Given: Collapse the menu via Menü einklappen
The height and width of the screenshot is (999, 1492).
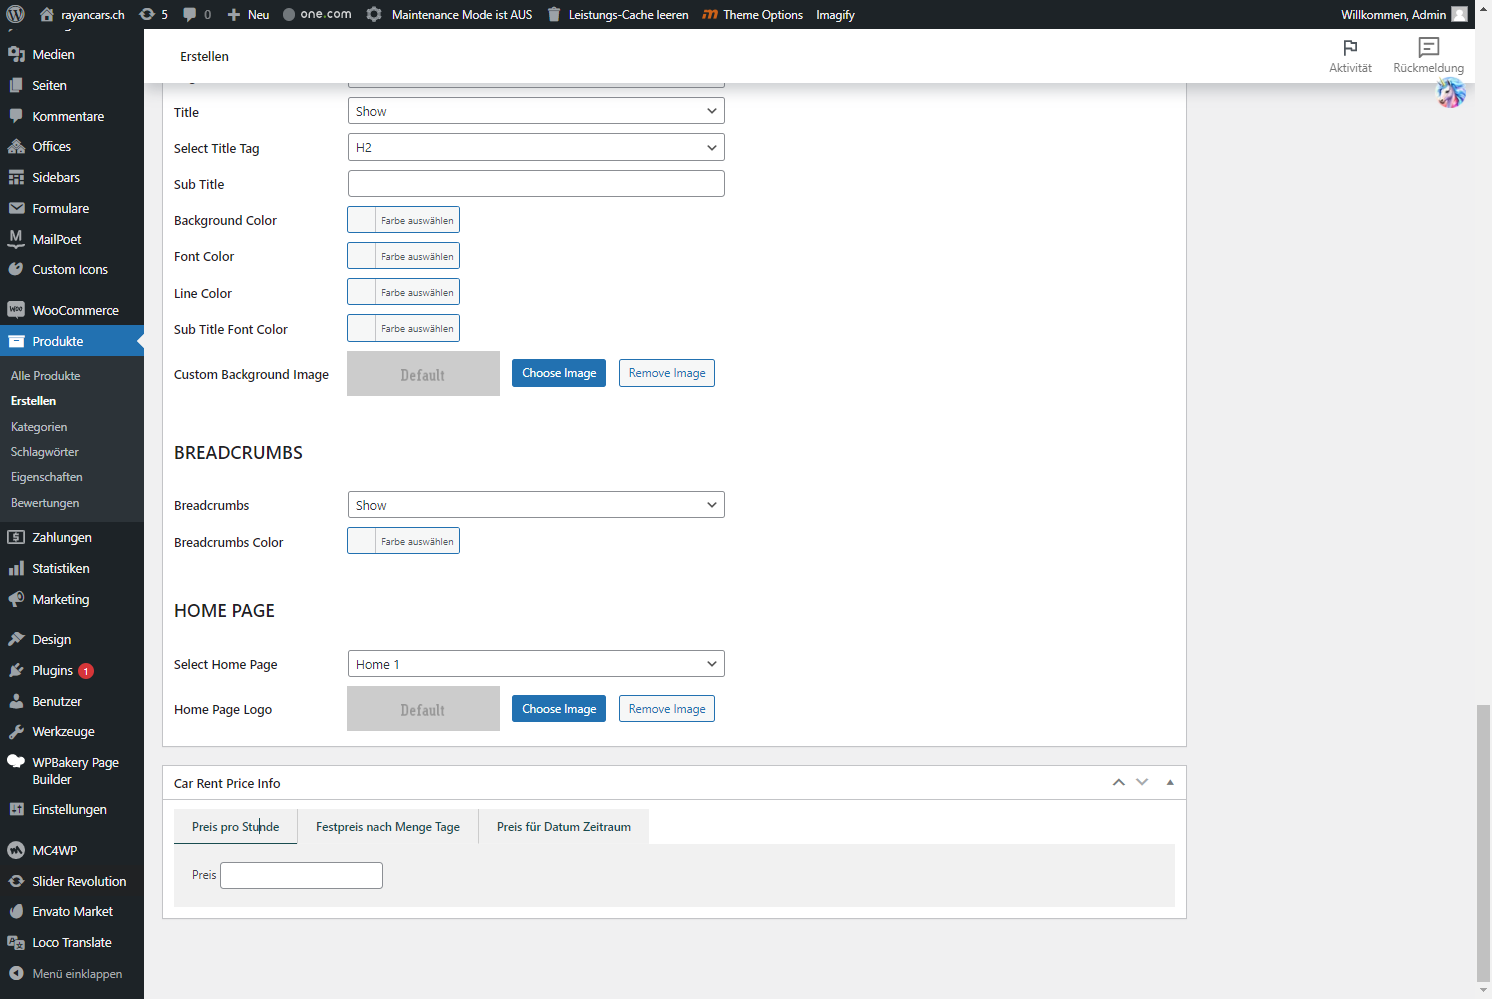Looking at the screenshot, I should click(72, 973).
